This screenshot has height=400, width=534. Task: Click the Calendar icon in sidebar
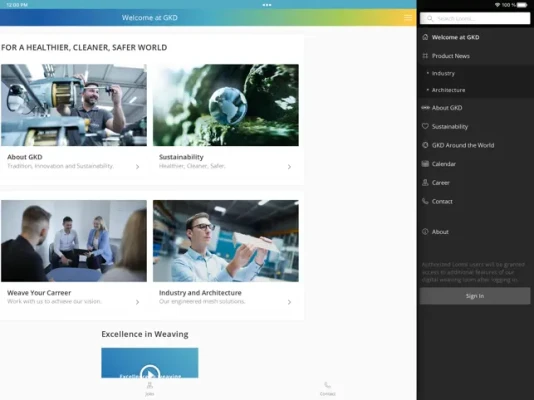coord(425,164)
